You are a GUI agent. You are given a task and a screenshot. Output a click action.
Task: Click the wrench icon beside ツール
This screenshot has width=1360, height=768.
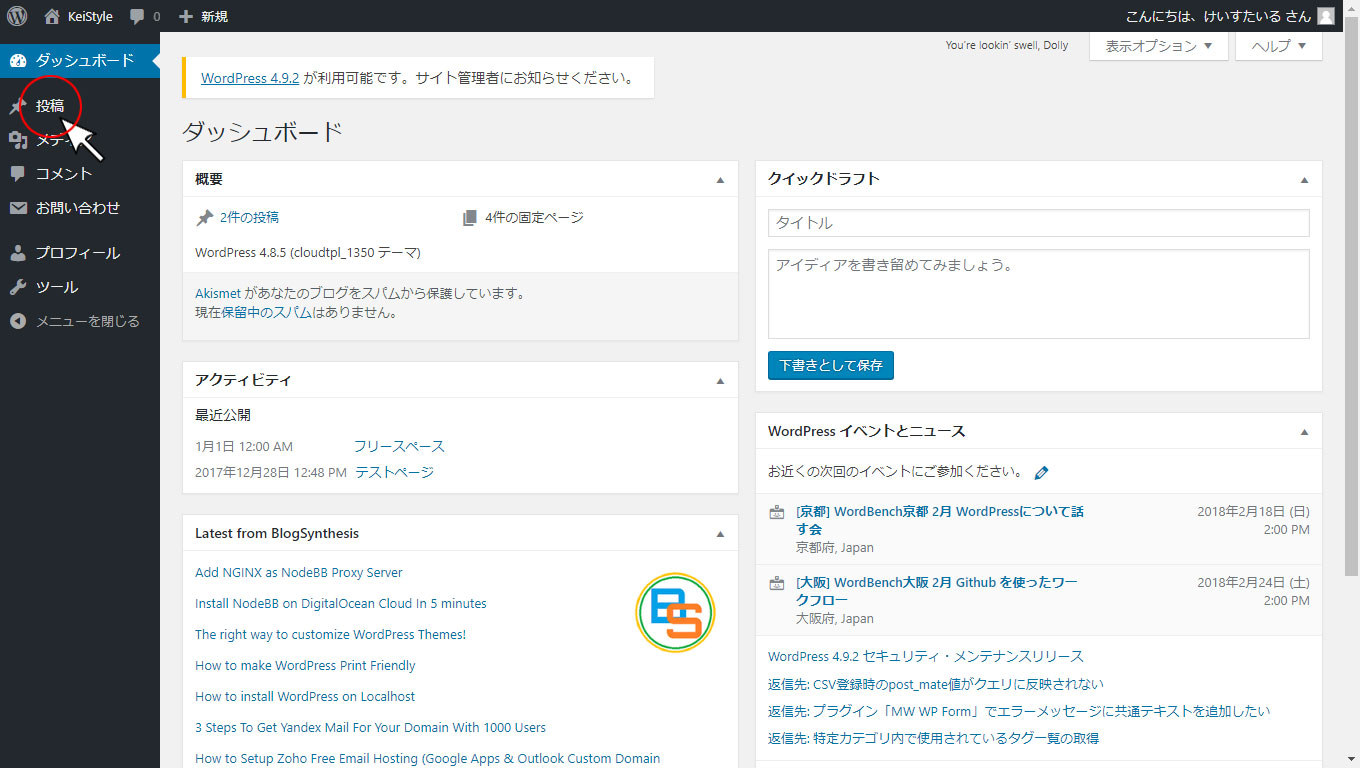(18, 287)
